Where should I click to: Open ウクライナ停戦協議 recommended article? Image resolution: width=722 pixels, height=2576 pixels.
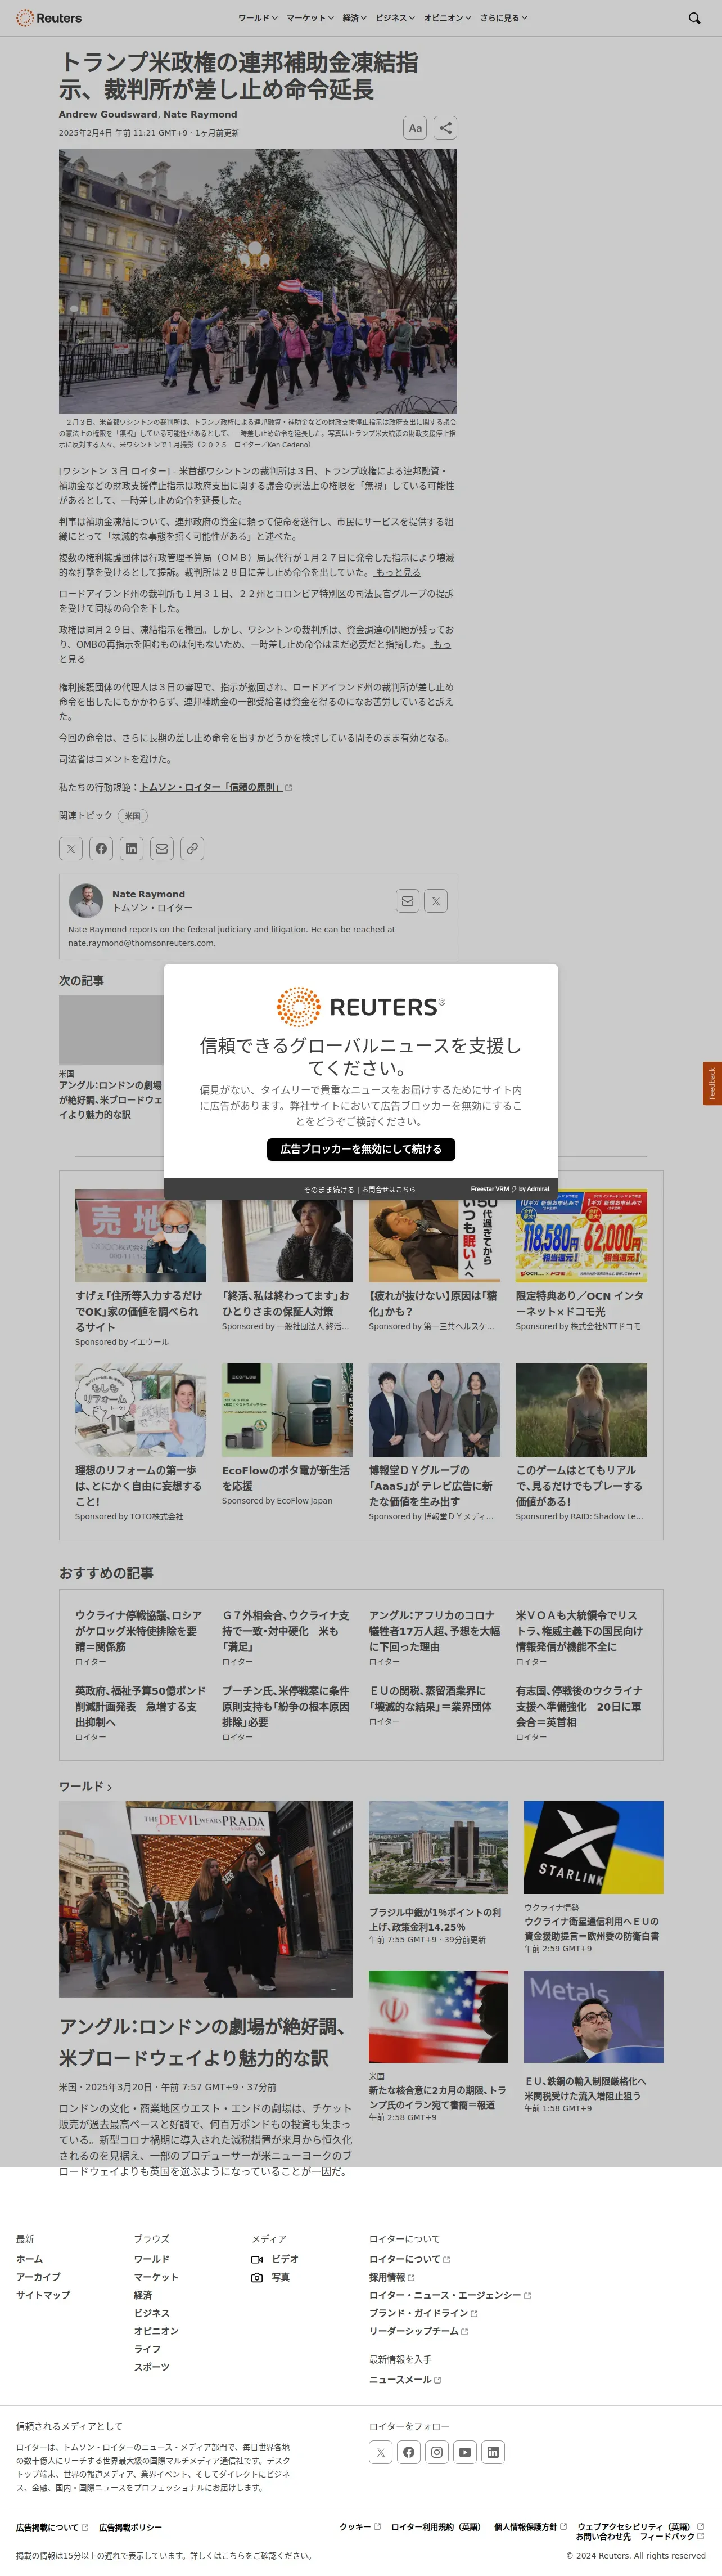coord(139,1630)
